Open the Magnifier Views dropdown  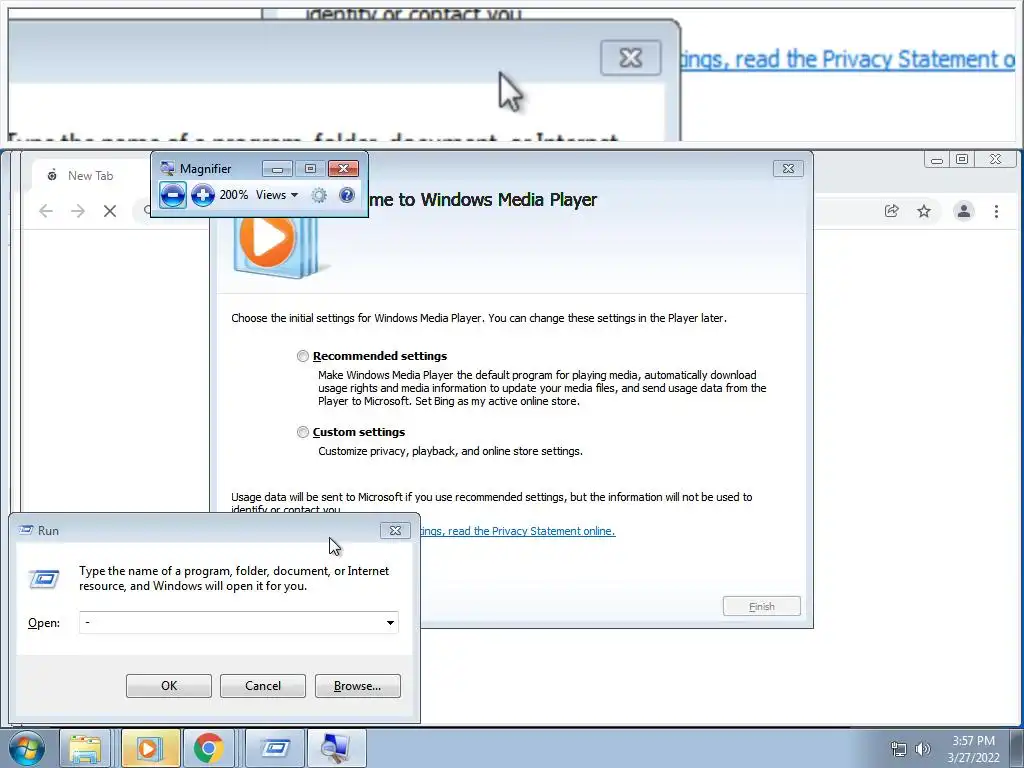(x=277, y=195)
